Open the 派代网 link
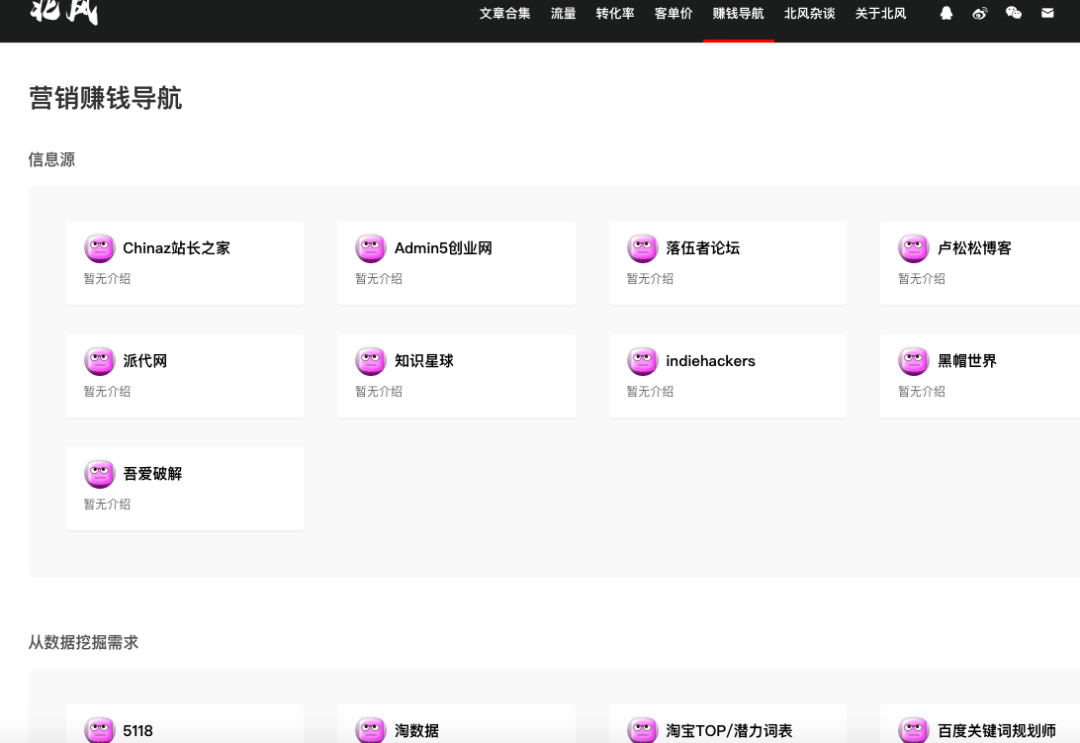The image size is (1080, 743). click(145, 361)
